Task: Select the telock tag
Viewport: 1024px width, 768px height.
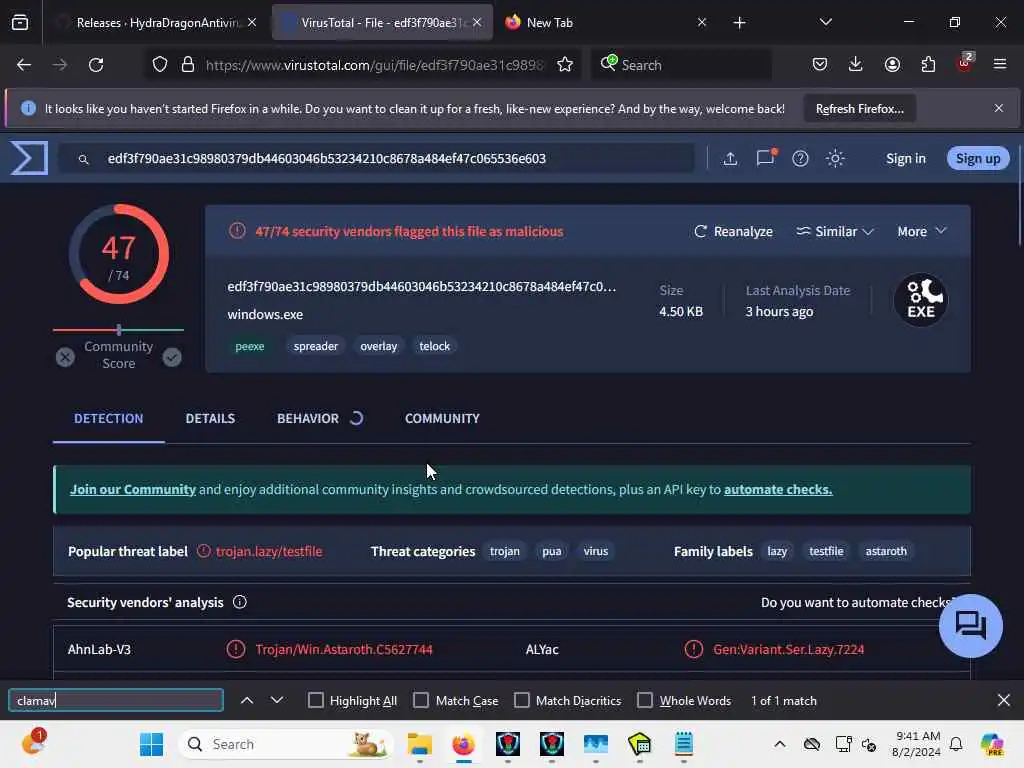Action: (434, 346)
